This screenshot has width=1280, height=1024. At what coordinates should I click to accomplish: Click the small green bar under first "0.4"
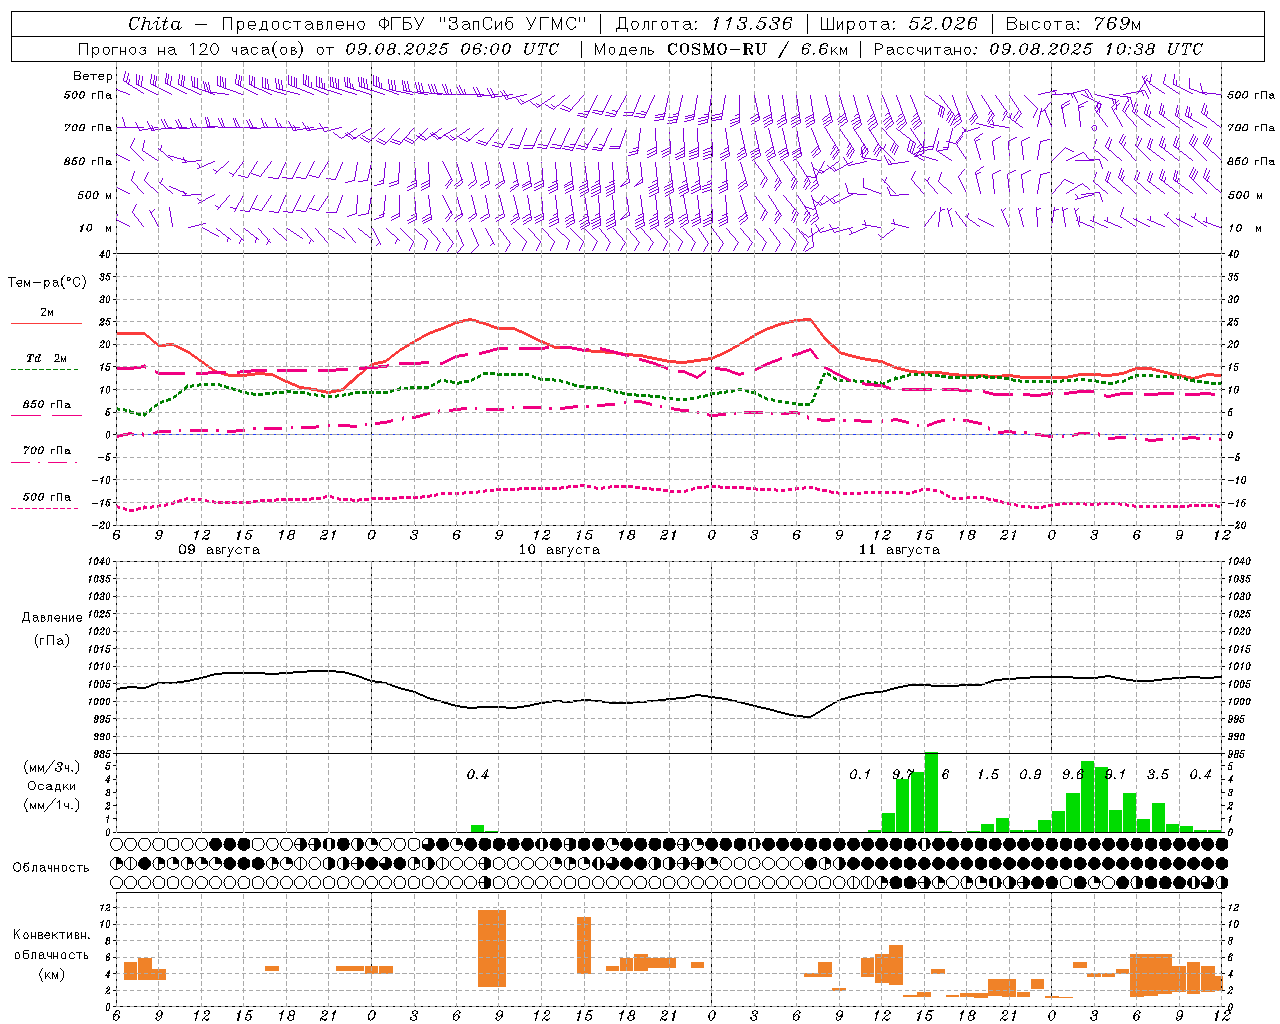pos(478,828)
